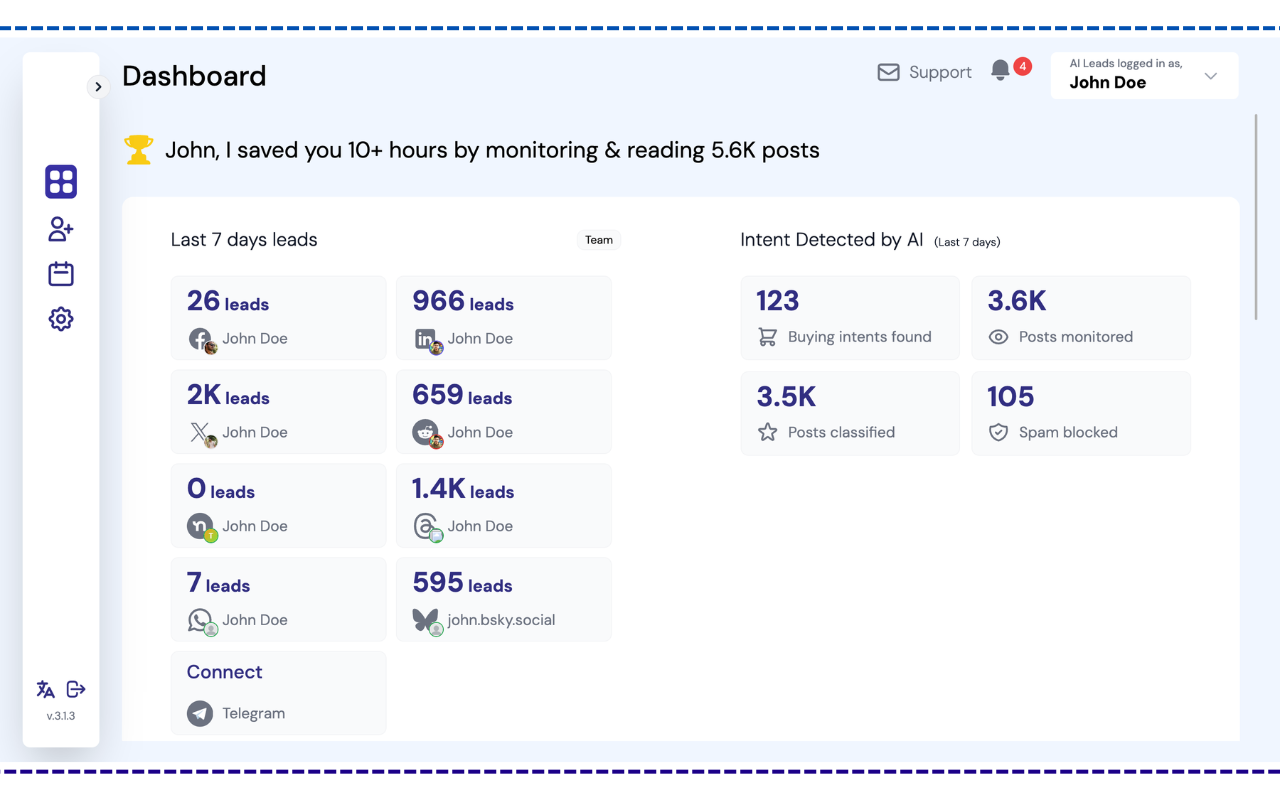This screenshot has width=1280, height=800.
Task: Click the v.3.1.3 version label
Action: pyautogui.click(x=61, y=716)
